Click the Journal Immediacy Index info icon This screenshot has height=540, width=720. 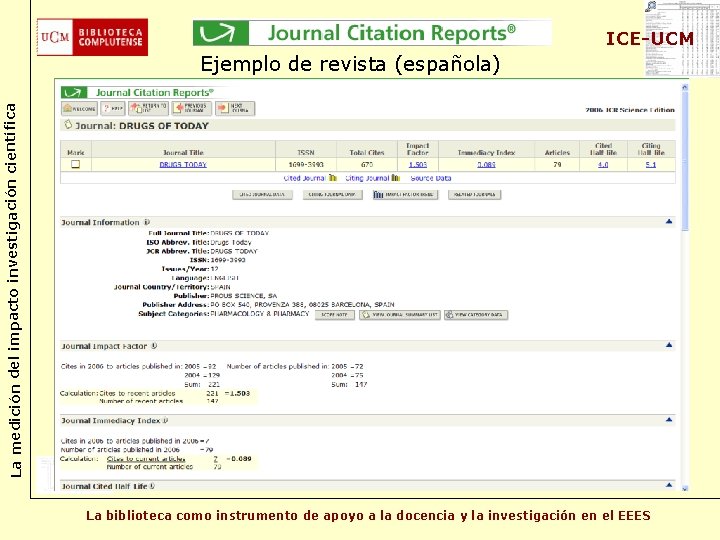[x=165, y=420]
